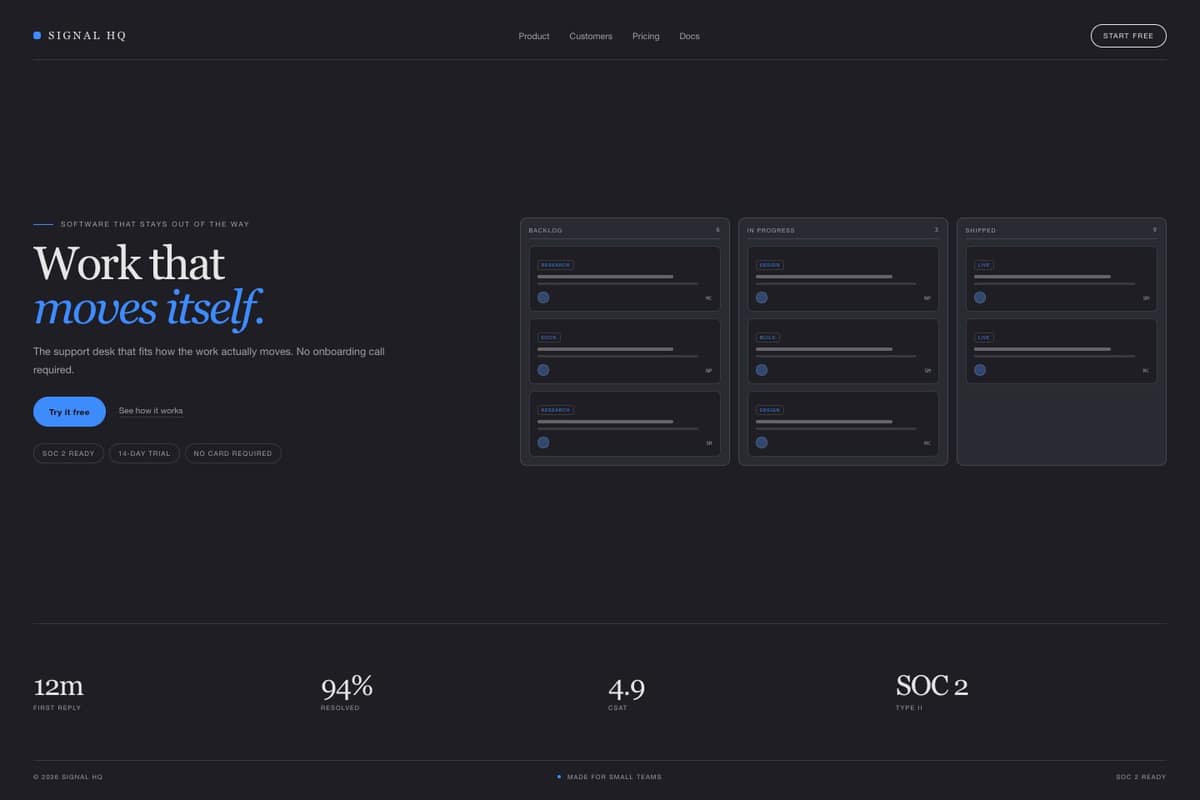1200x800 pixels.
Task: Click the Start Free button
Action: point(1128,36)
